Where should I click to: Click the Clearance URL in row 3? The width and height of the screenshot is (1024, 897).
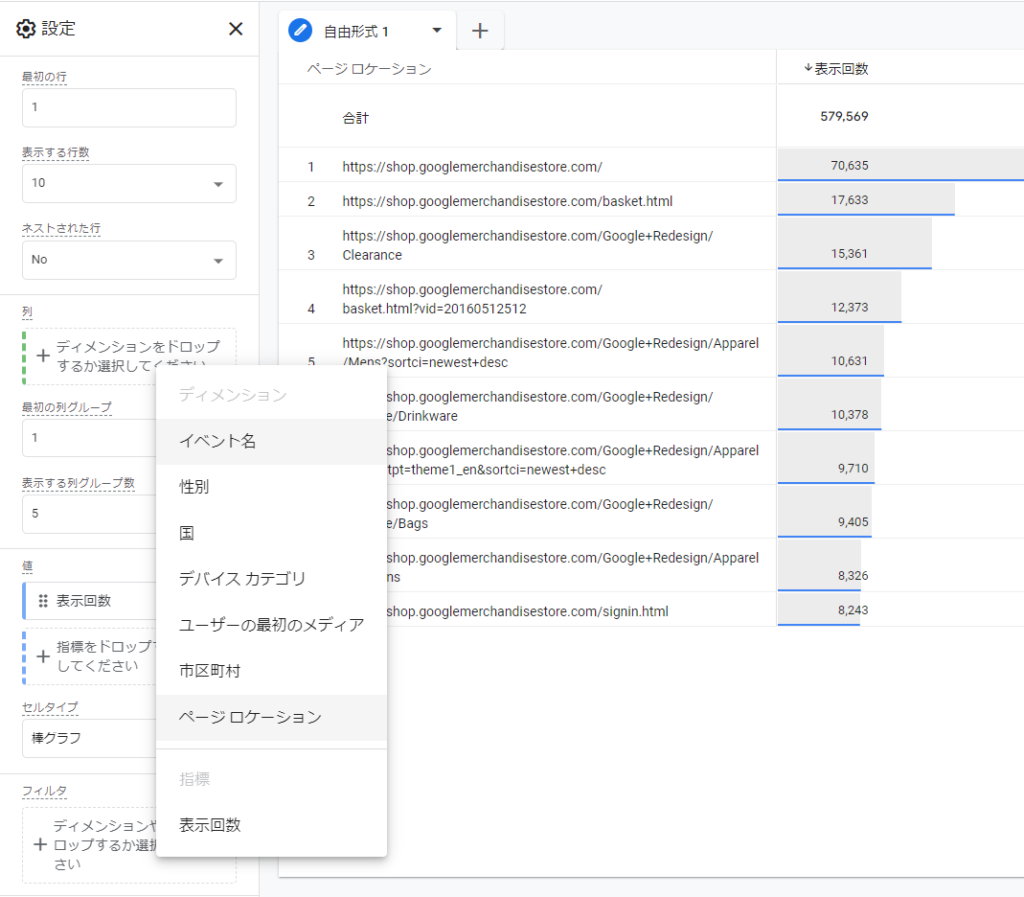[x=528, y=245]
